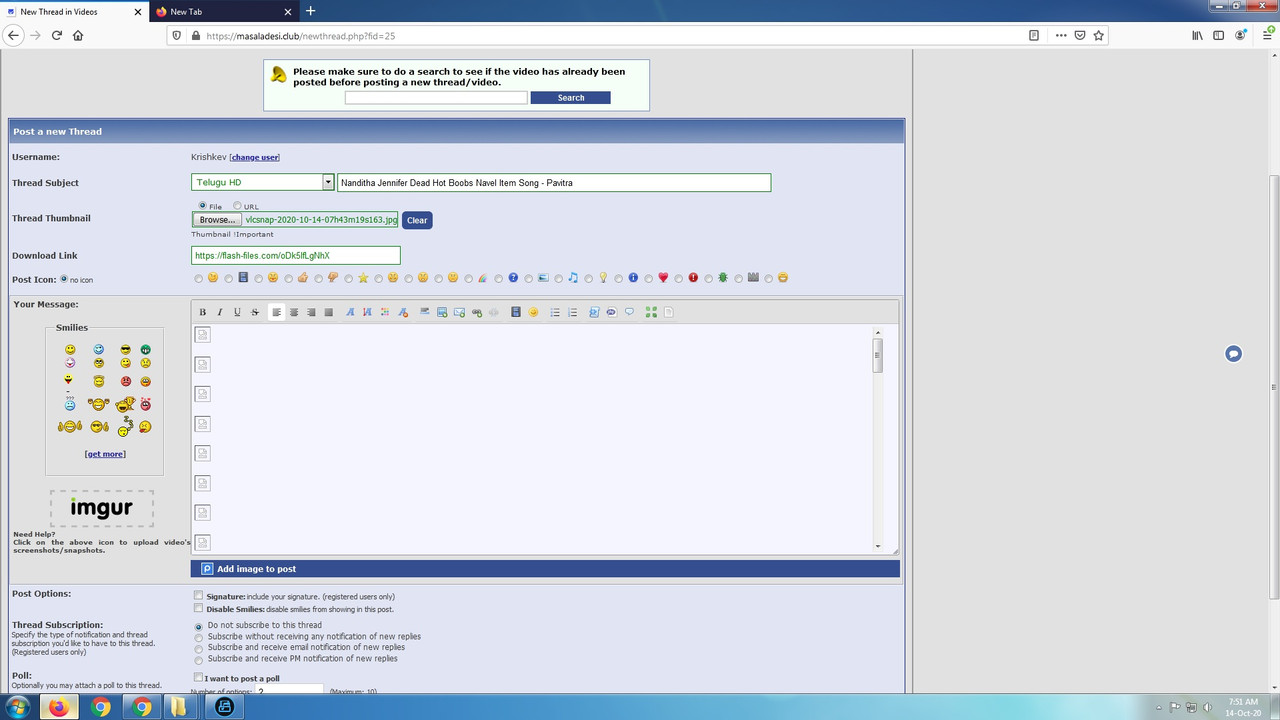1280x720 pixels.
Task: Click 'Add image to post' bar
Action: [x=545, y=569]
